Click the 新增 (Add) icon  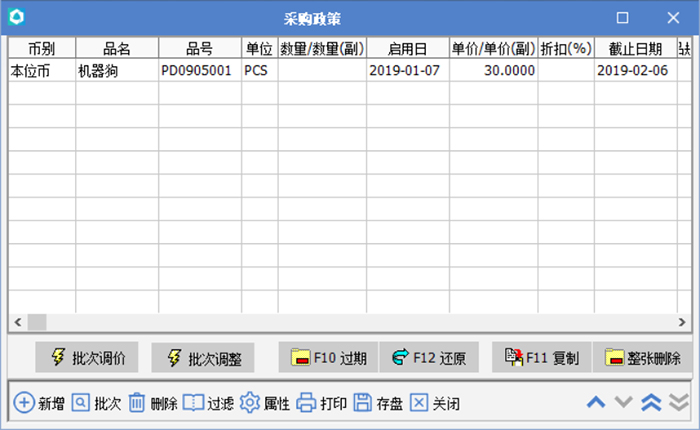(24, 403)
